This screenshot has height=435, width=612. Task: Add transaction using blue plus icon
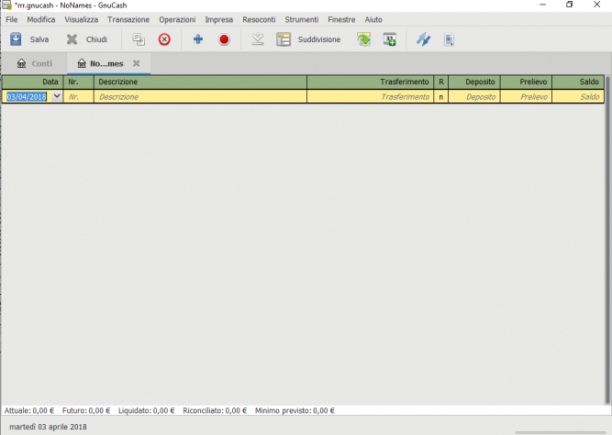pyautogui.click(x=198, y=39)
